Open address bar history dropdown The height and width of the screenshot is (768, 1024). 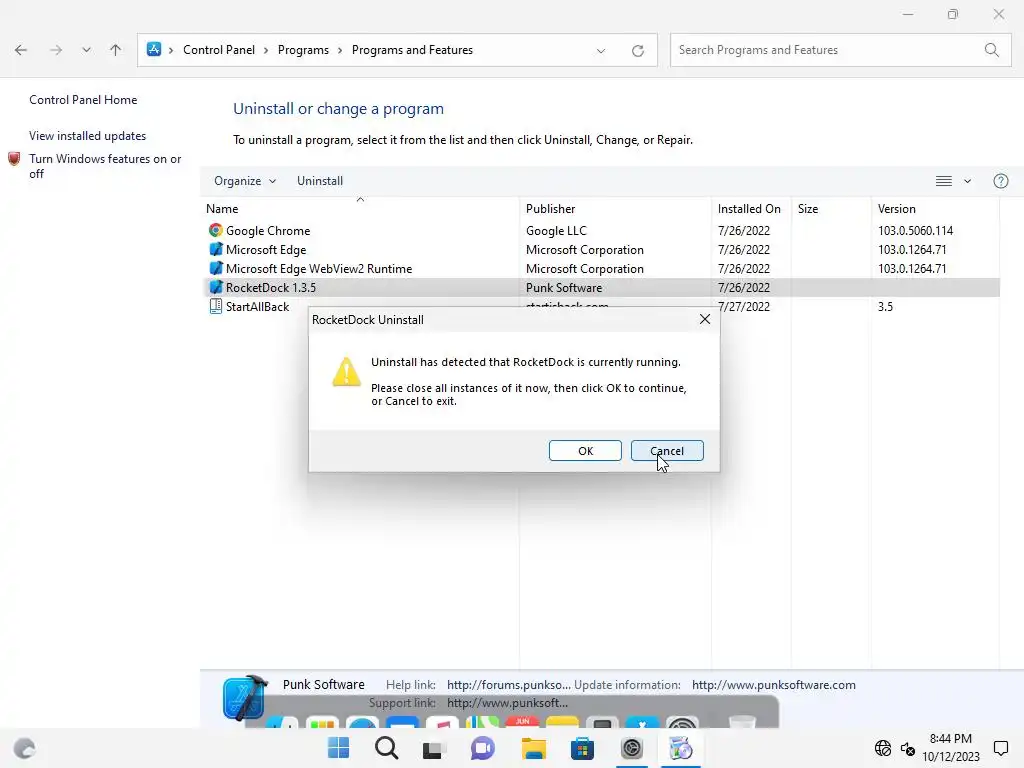coord(601,50)
